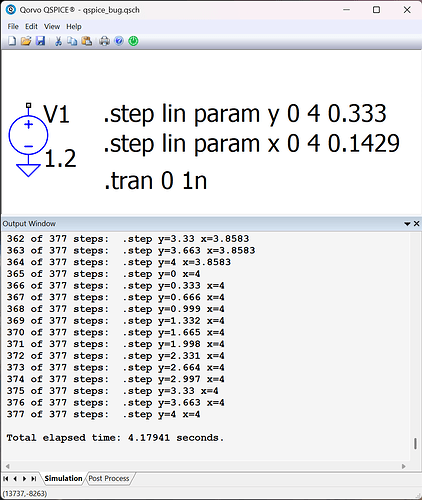Image resolution: width=422 pixels, height=500 pixels.
Task: Print the schematic with the printer icon
Action: pos(105,41)
